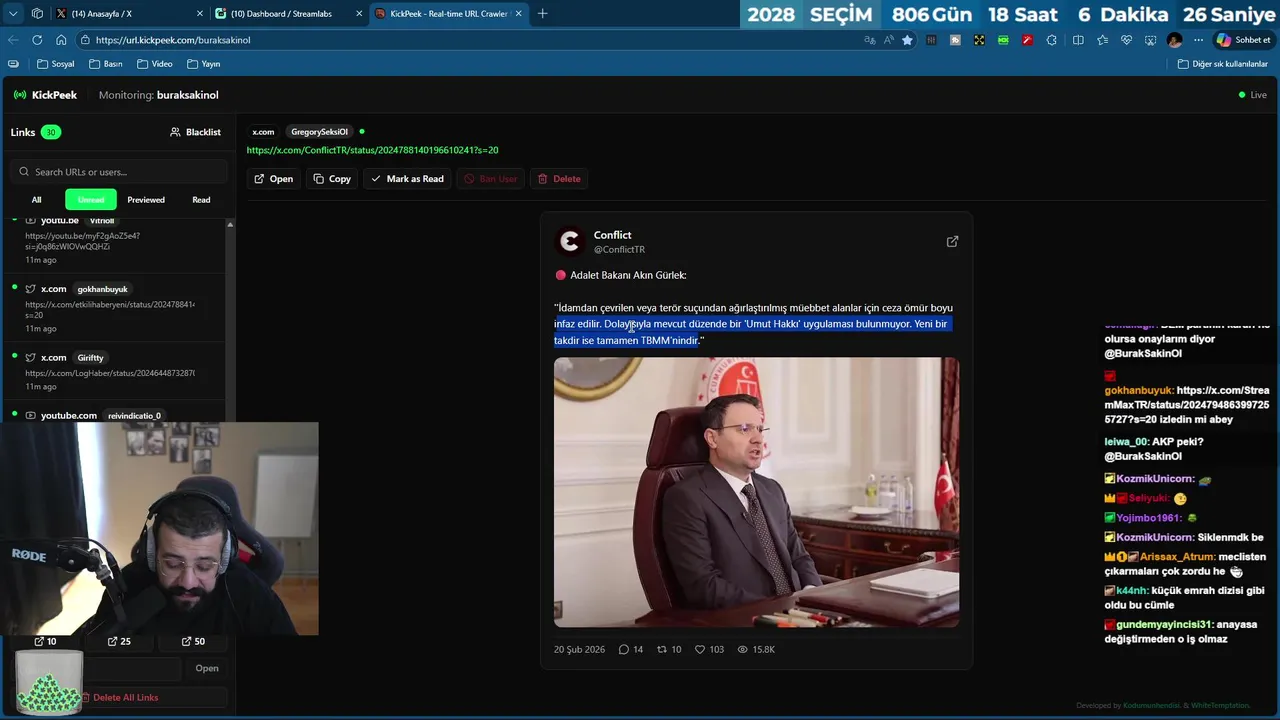
Task: Open the Sosyal bookmarks folder
Action: click(55, 64)
